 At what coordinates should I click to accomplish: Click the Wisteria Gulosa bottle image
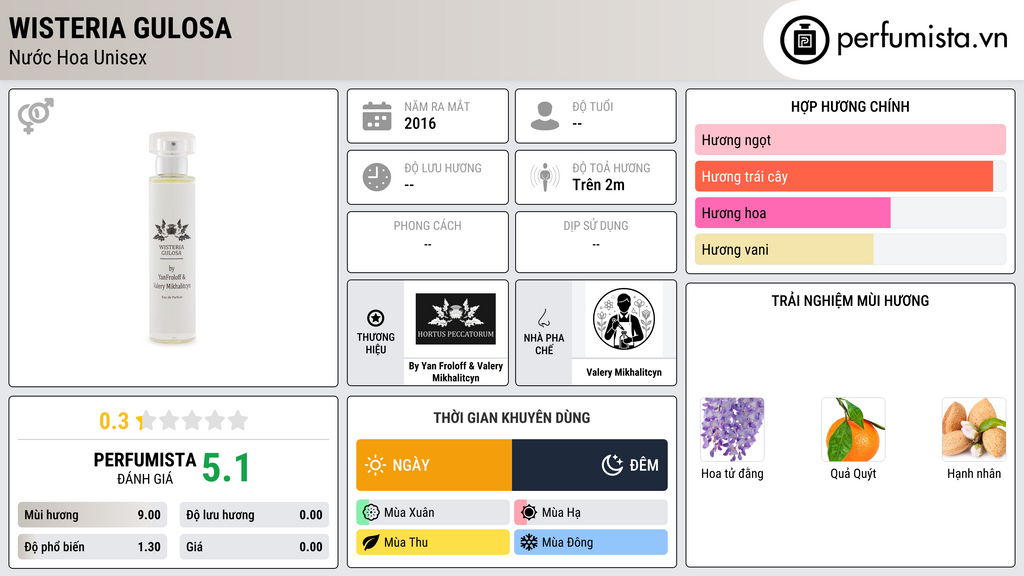(172, 238)
